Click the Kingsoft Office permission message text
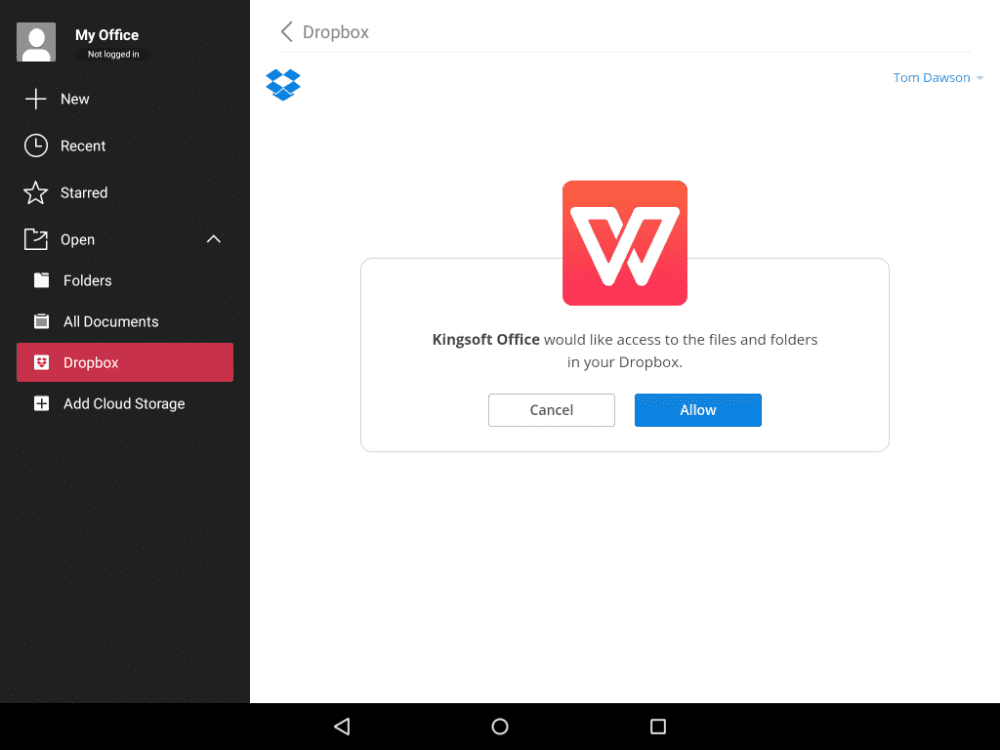Viewport: 1000px width, 750px height. (x=625, y=351)
